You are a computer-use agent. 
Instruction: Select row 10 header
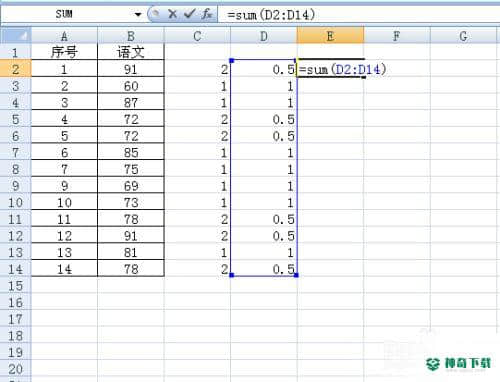click(16, 202)
